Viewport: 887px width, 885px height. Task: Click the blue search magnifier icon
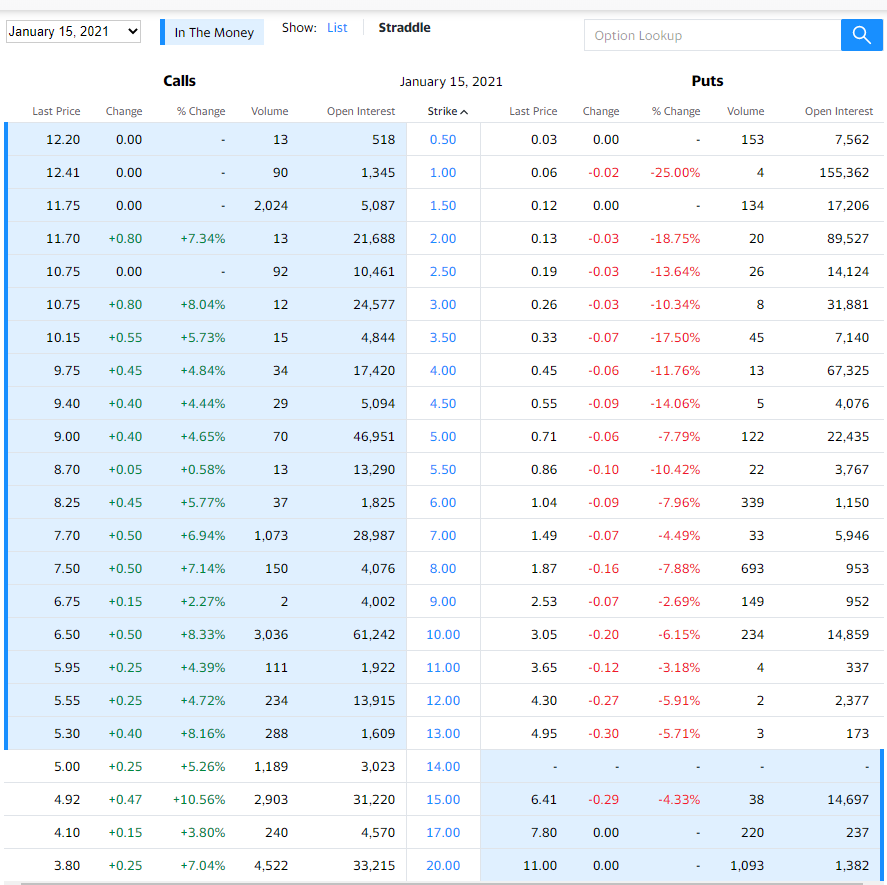tap(861, 35)
